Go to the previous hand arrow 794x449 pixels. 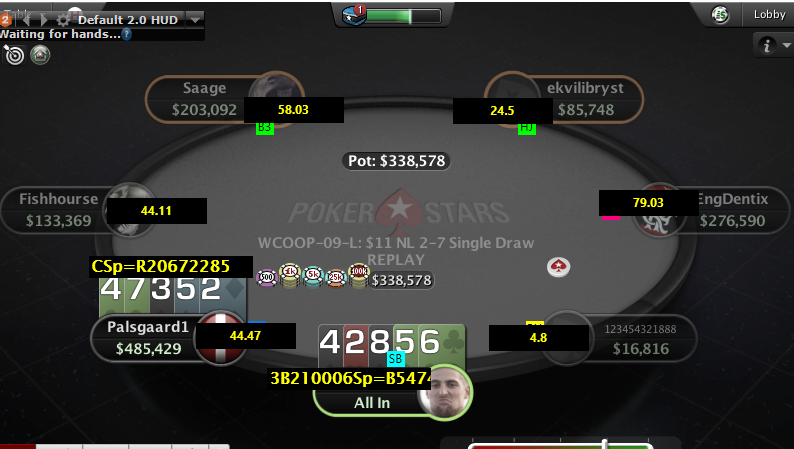click(x=26, y=20)
